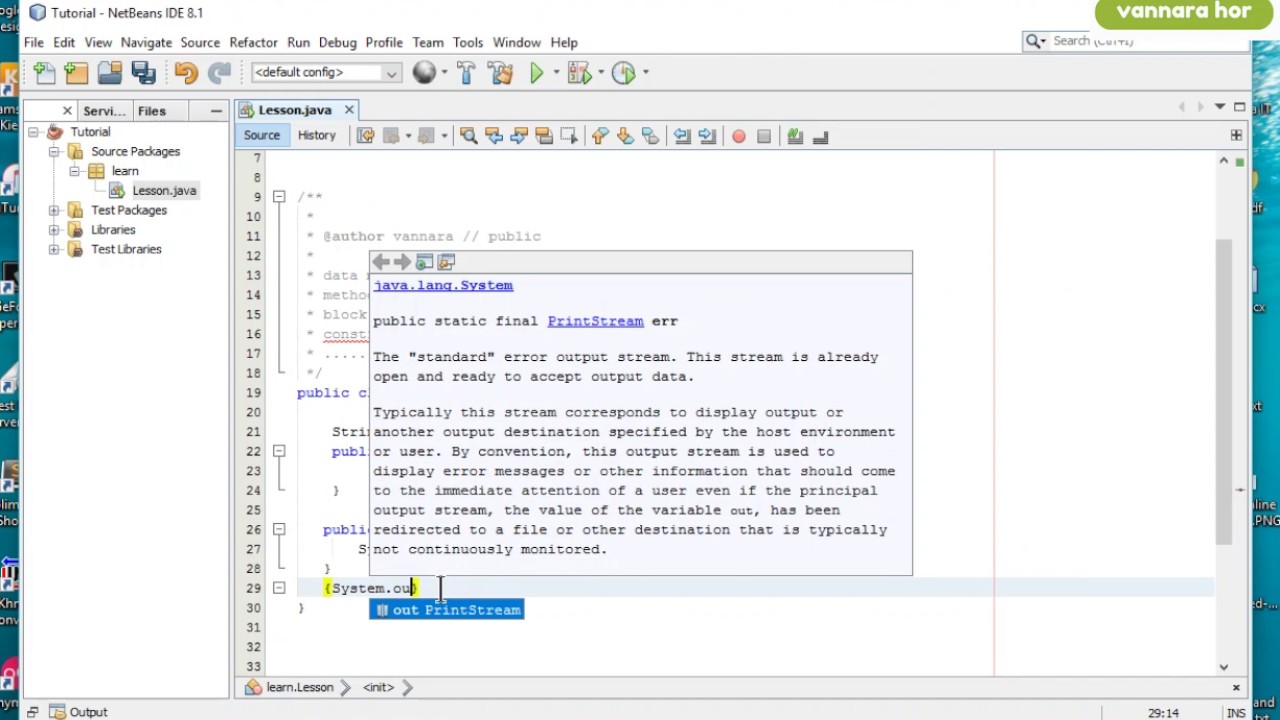Click the Previous Bookmark icon

click(600, 136)
